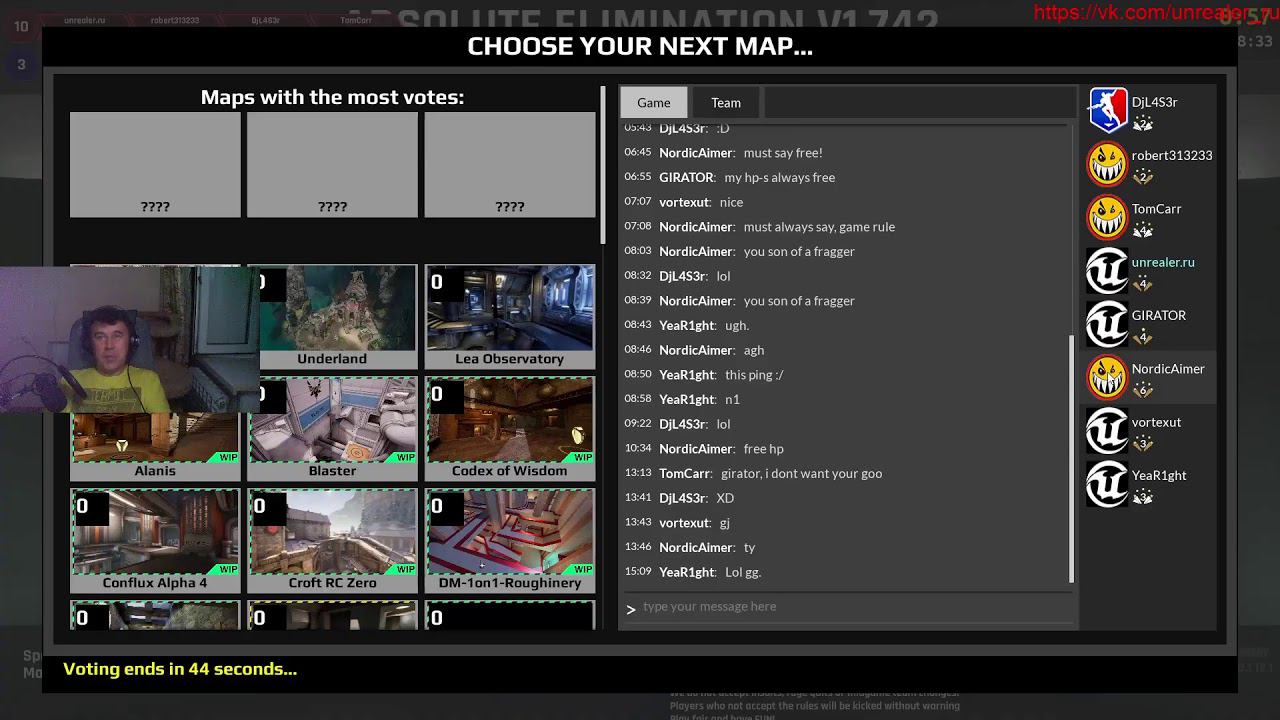The width and height of the screenshot is (1280, 720).
Task: Click the map list scrollbar thumb
Action: pyautogui.click(x=603, y=165)
